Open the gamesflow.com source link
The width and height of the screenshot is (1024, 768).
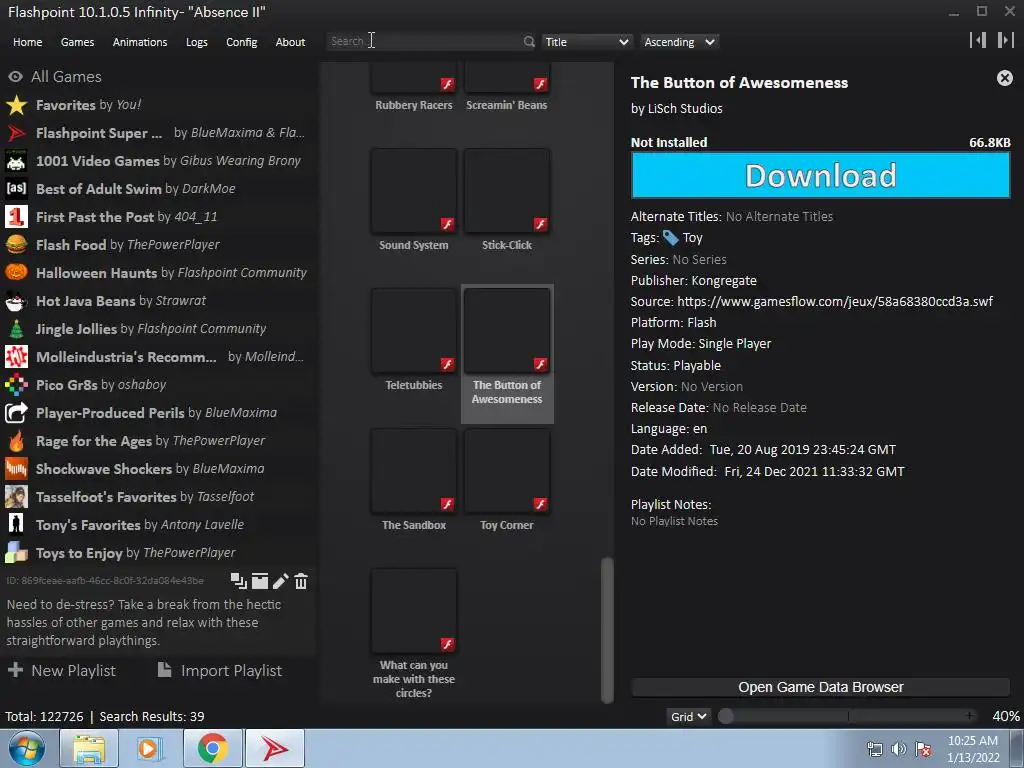tap(835, 301)
